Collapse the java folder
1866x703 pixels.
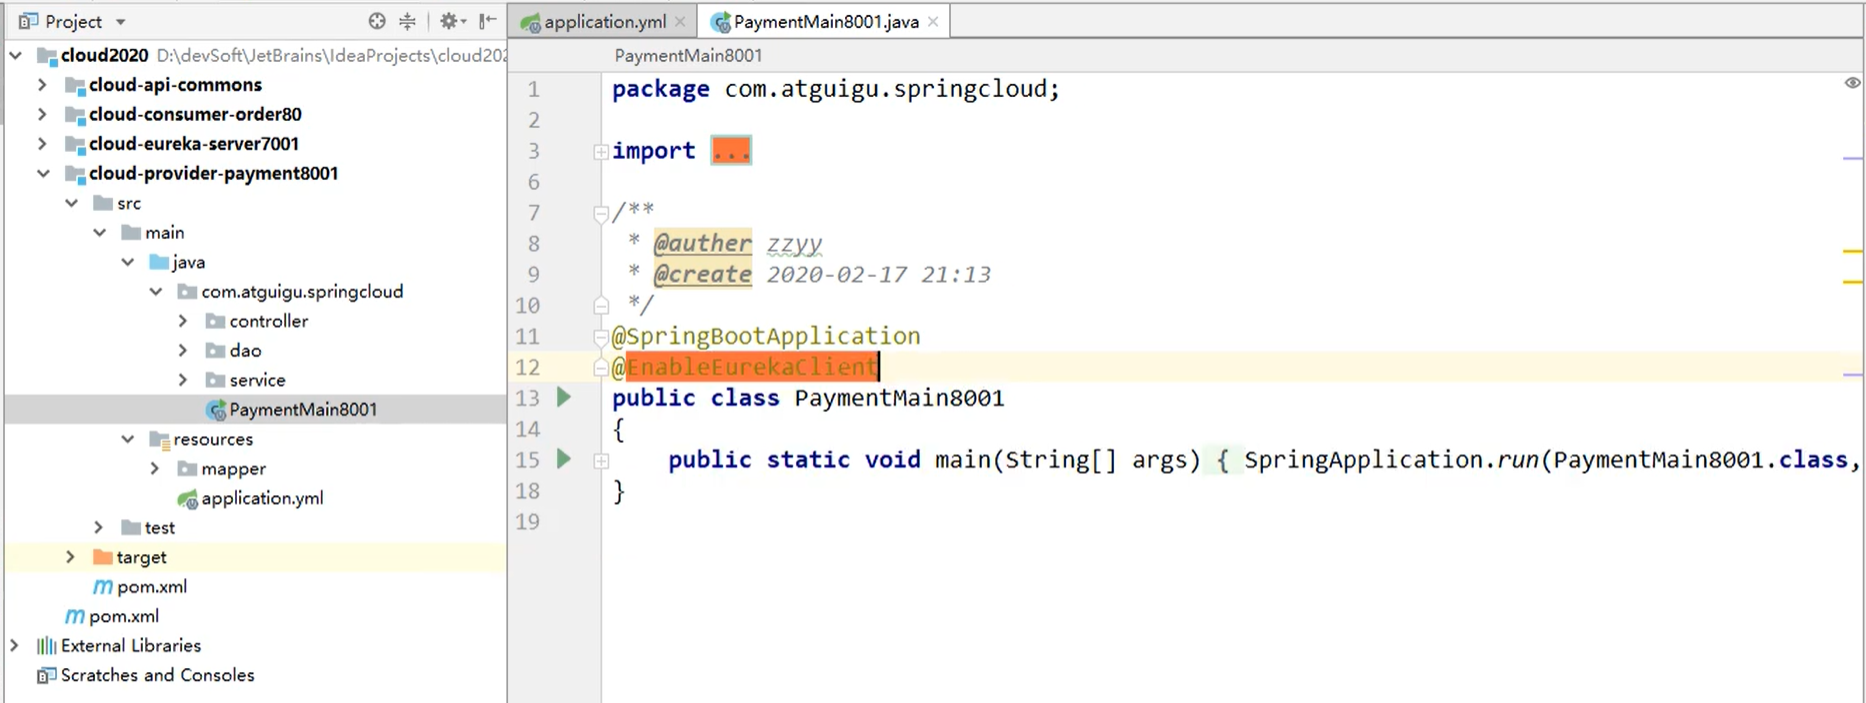pos(127,262)
